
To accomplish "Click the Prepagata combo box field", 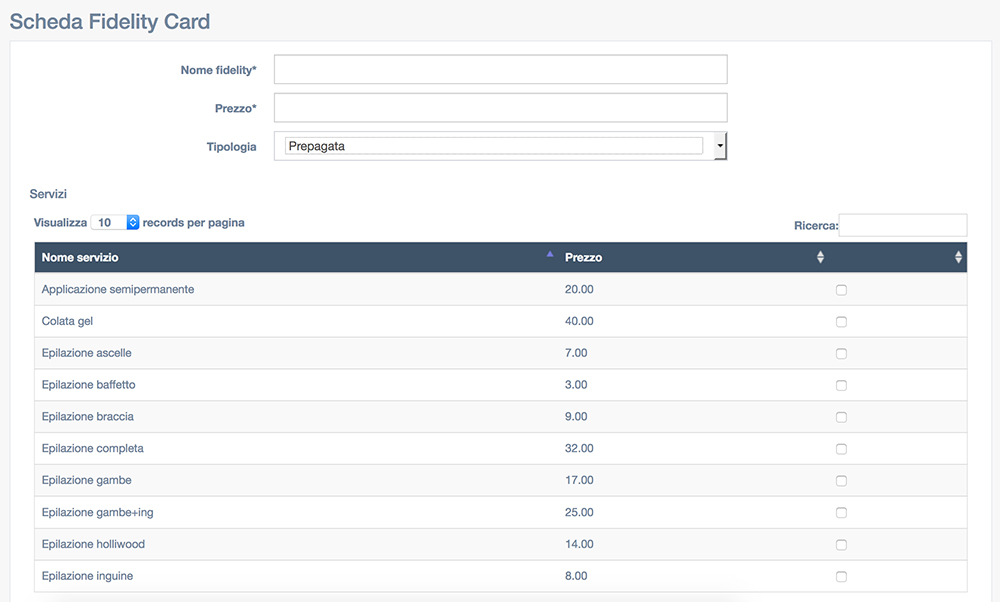I will pos(494,146).
